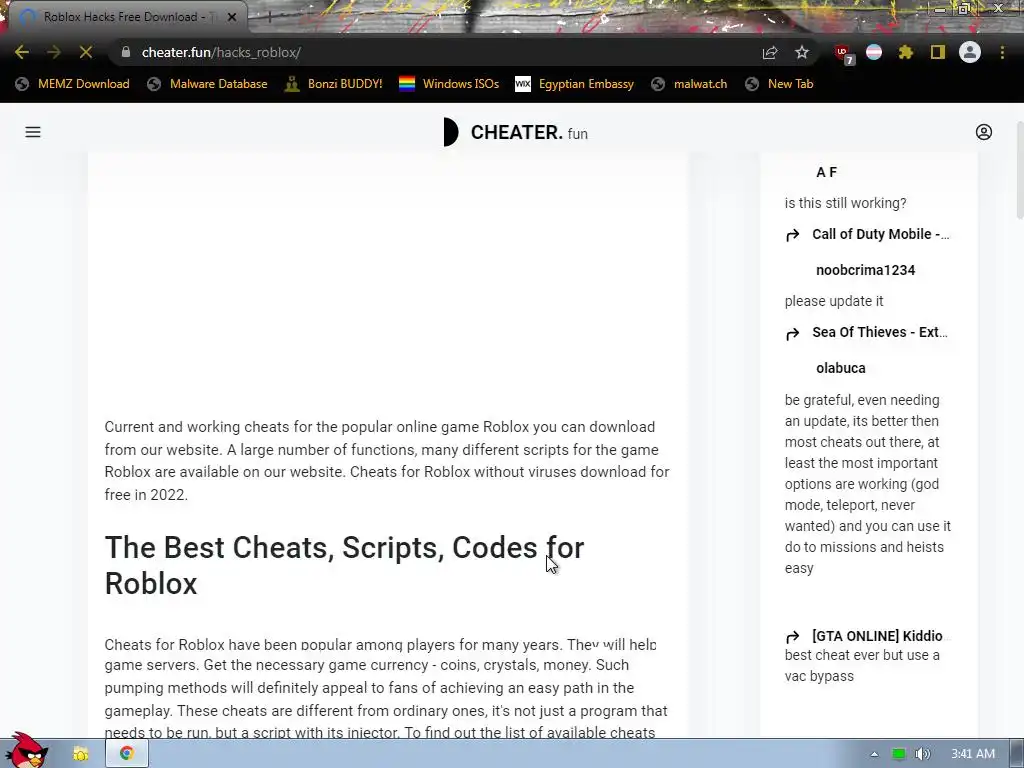Show hidden system tray icons arrow

pyautogui.click(x=874, y=754)
